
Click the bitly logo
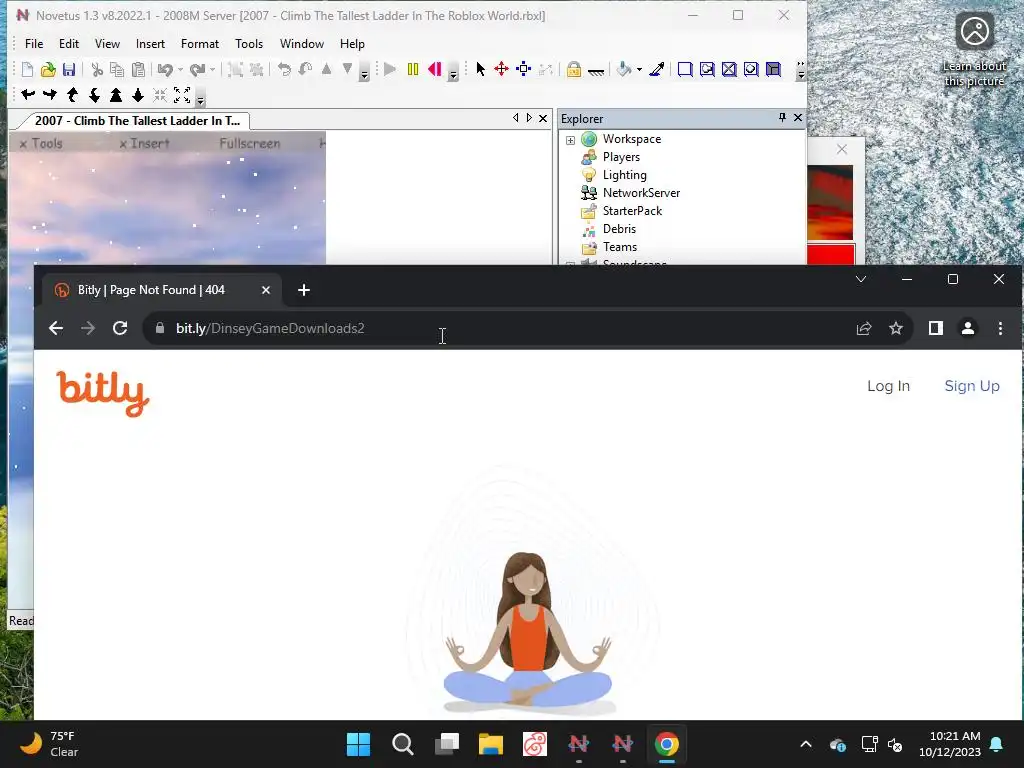(x=103, y=393)
